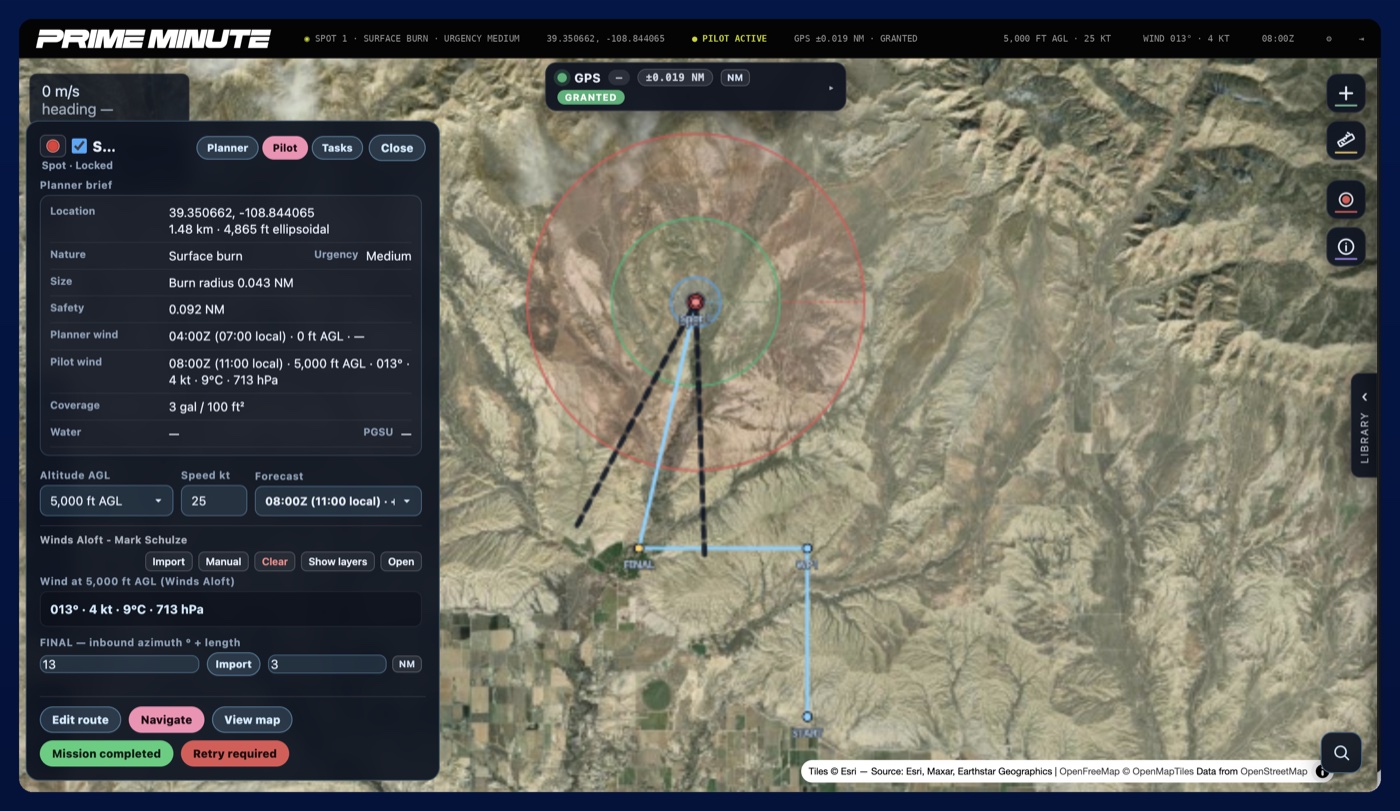This screenshot has width=1400, height=811.
Task: Close the spot panel
Action: click(x=397, y=148)
